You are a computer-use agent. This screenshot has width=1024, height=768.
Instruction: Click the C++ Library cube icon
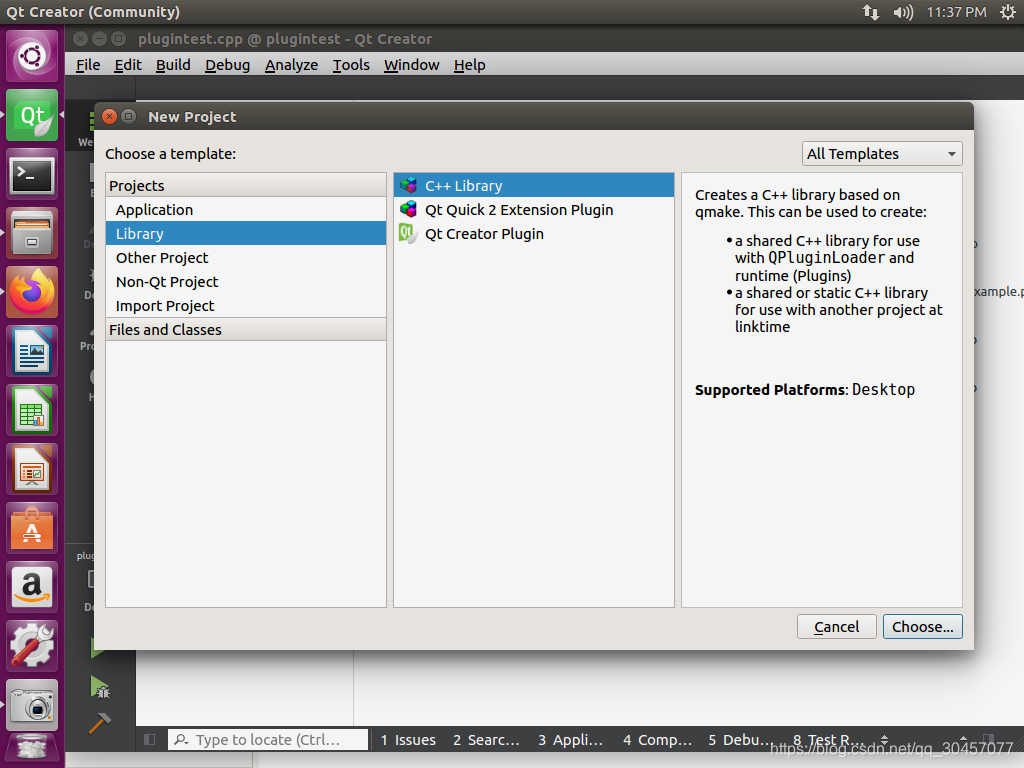pos(408,185)
